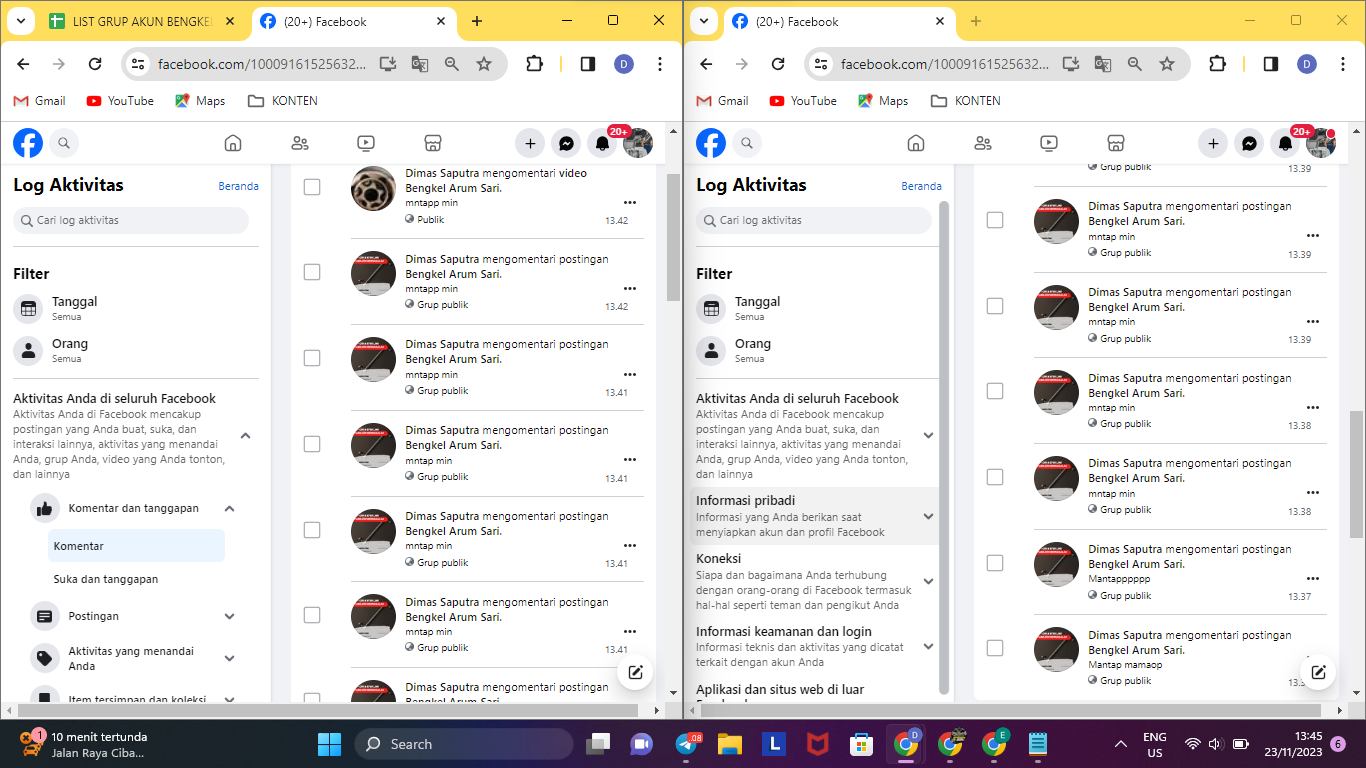Open Gmail bookmark in right Chrome window
Screen dimensions: 1366x768
pos(722,101)
